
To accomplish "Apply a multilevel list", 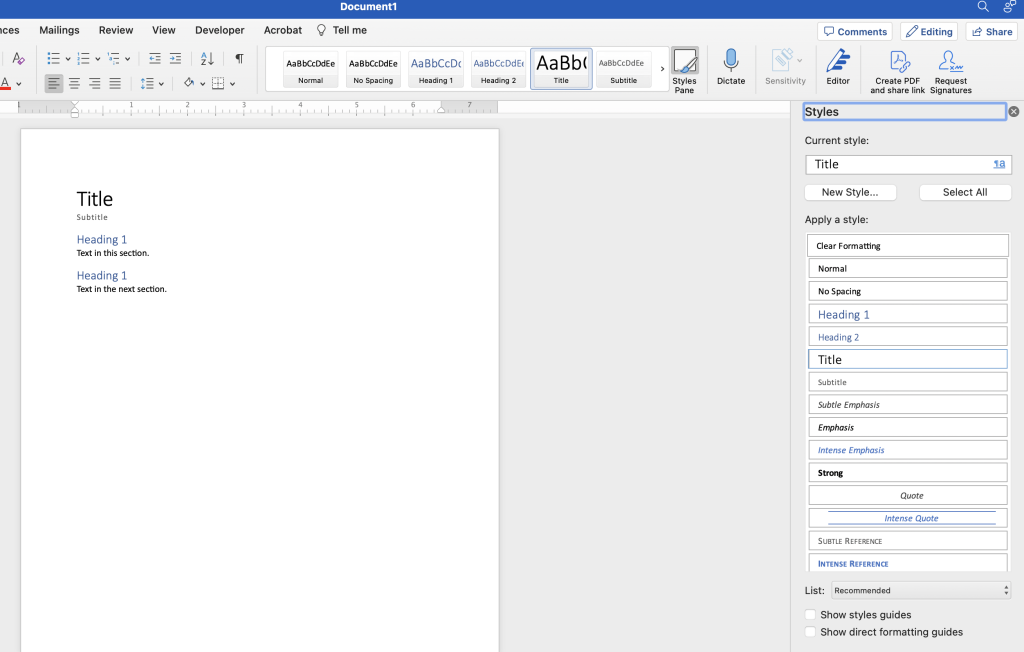I will [x=114, y=59].
